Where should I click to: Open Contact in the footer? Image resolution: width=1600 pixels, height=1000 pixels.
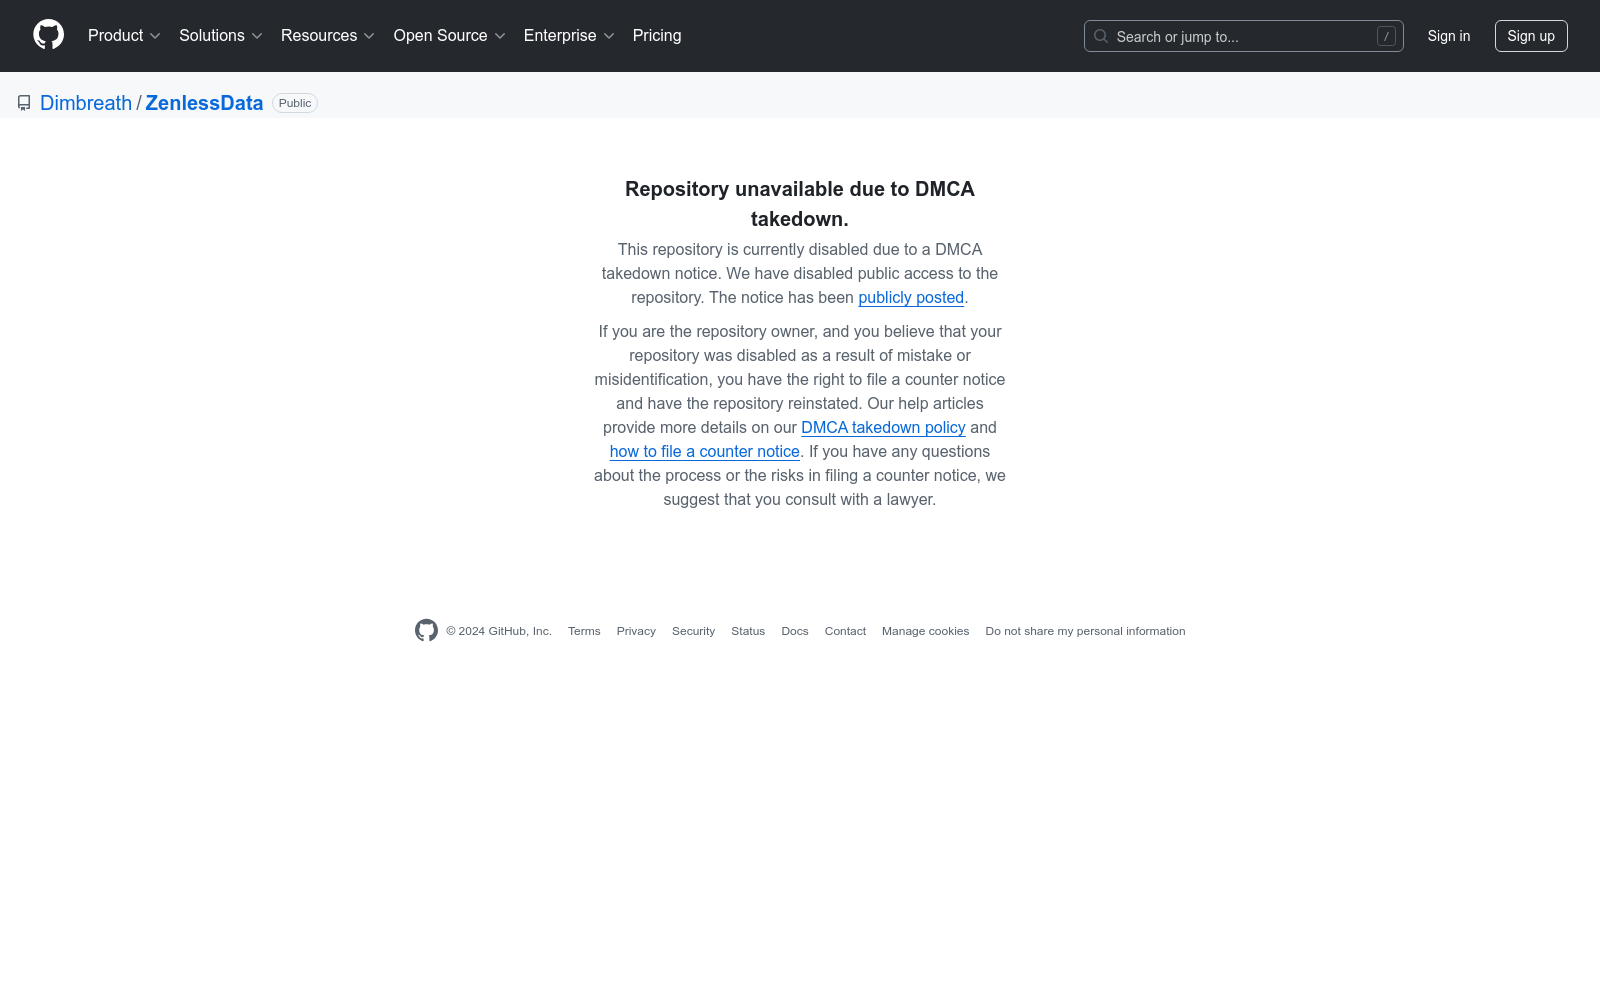[845, 631]
